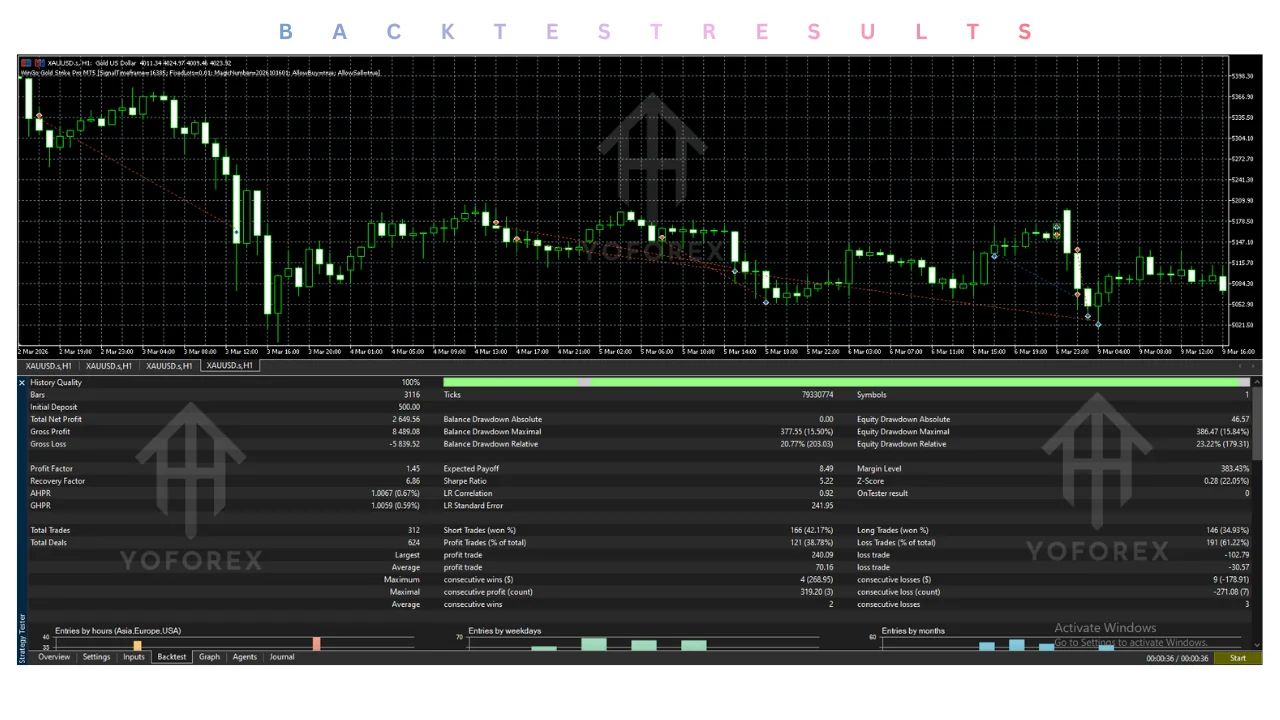
Task: Click the Initial Deposit row label
Action: tap(54, 407)
